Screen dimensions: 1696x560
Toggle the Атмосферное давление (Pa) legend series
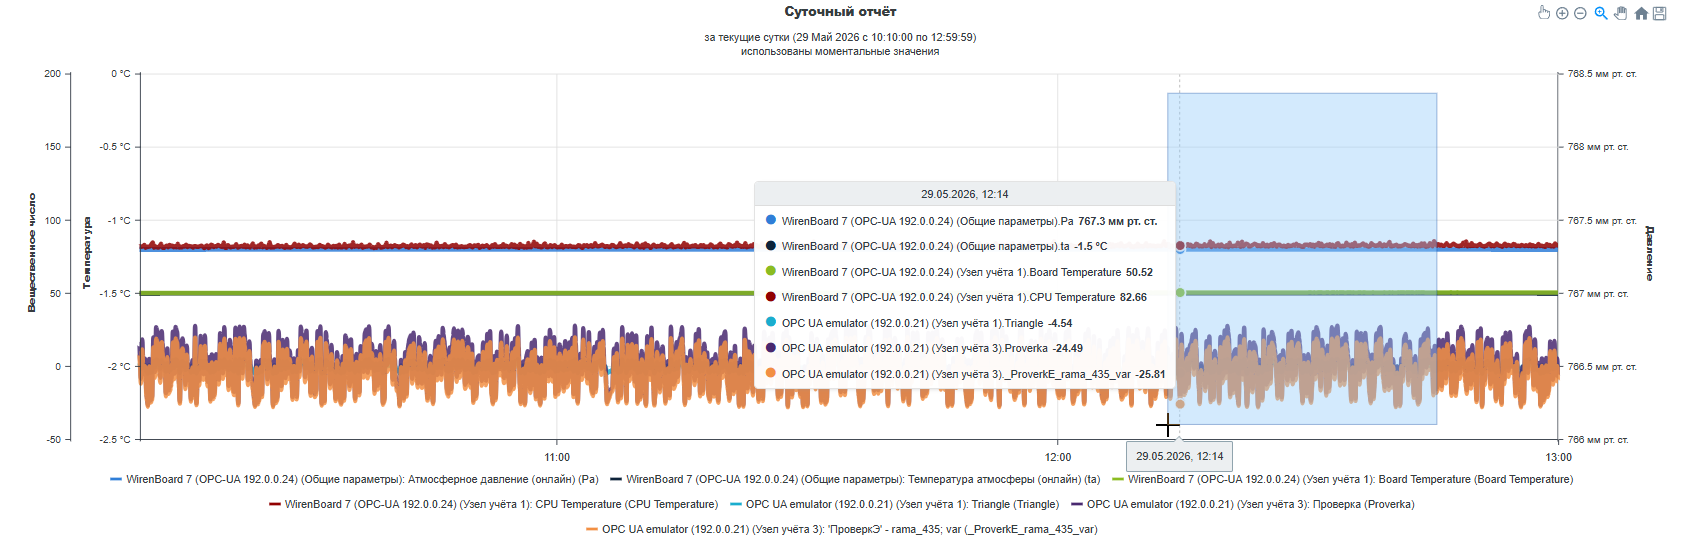point(354,480)
